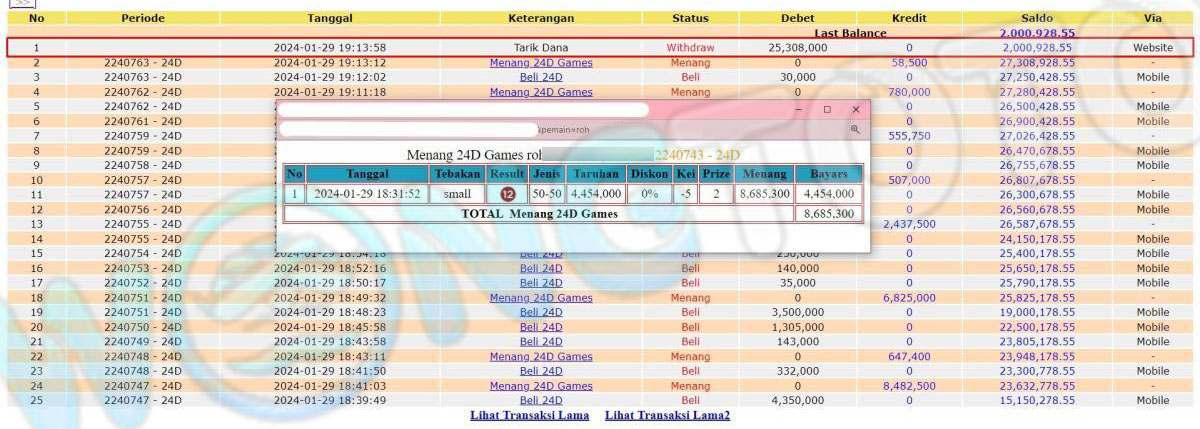The width and height of the screenshot is (1200, 429).
Task: Open Lihat Transaksi Lama link
Action: [529, 415]
